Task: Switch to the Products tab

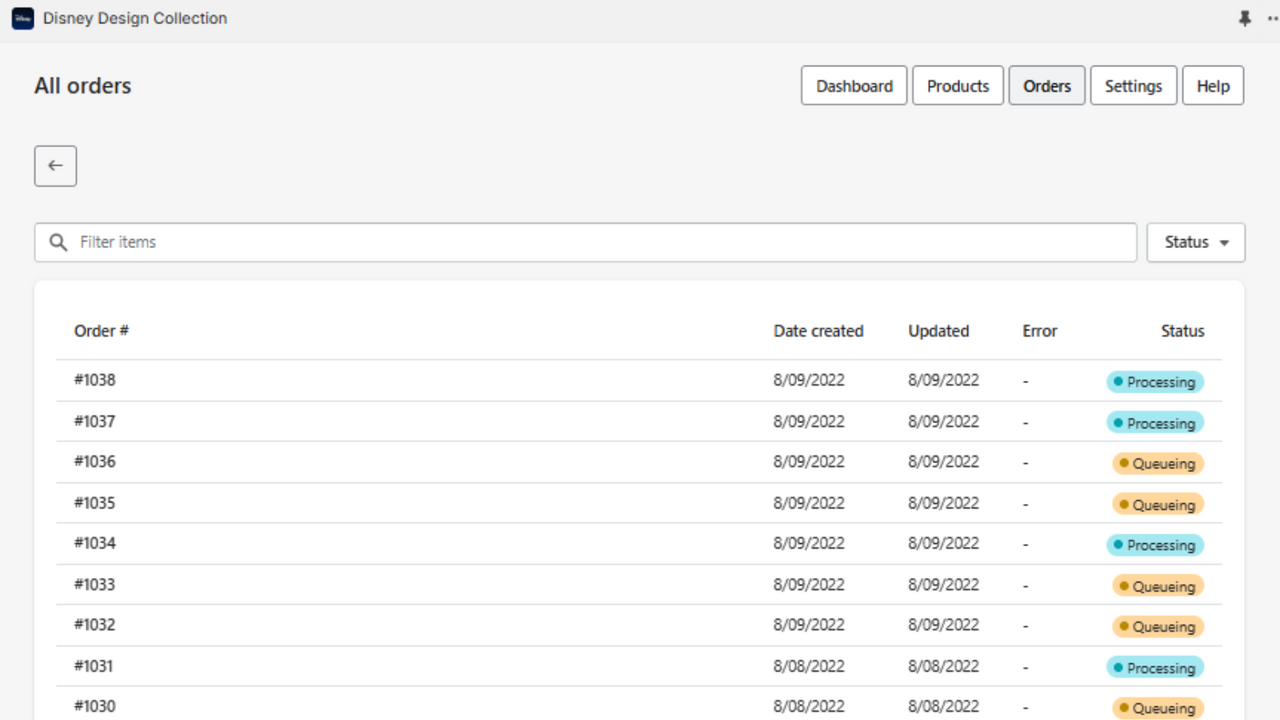Action: coord(957,85)
